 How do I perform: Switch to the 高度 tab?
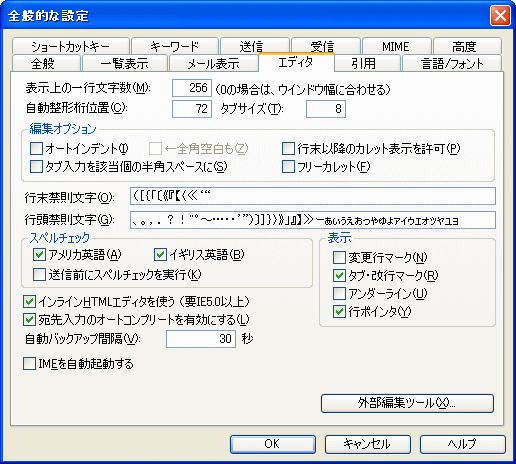point(467,46)
